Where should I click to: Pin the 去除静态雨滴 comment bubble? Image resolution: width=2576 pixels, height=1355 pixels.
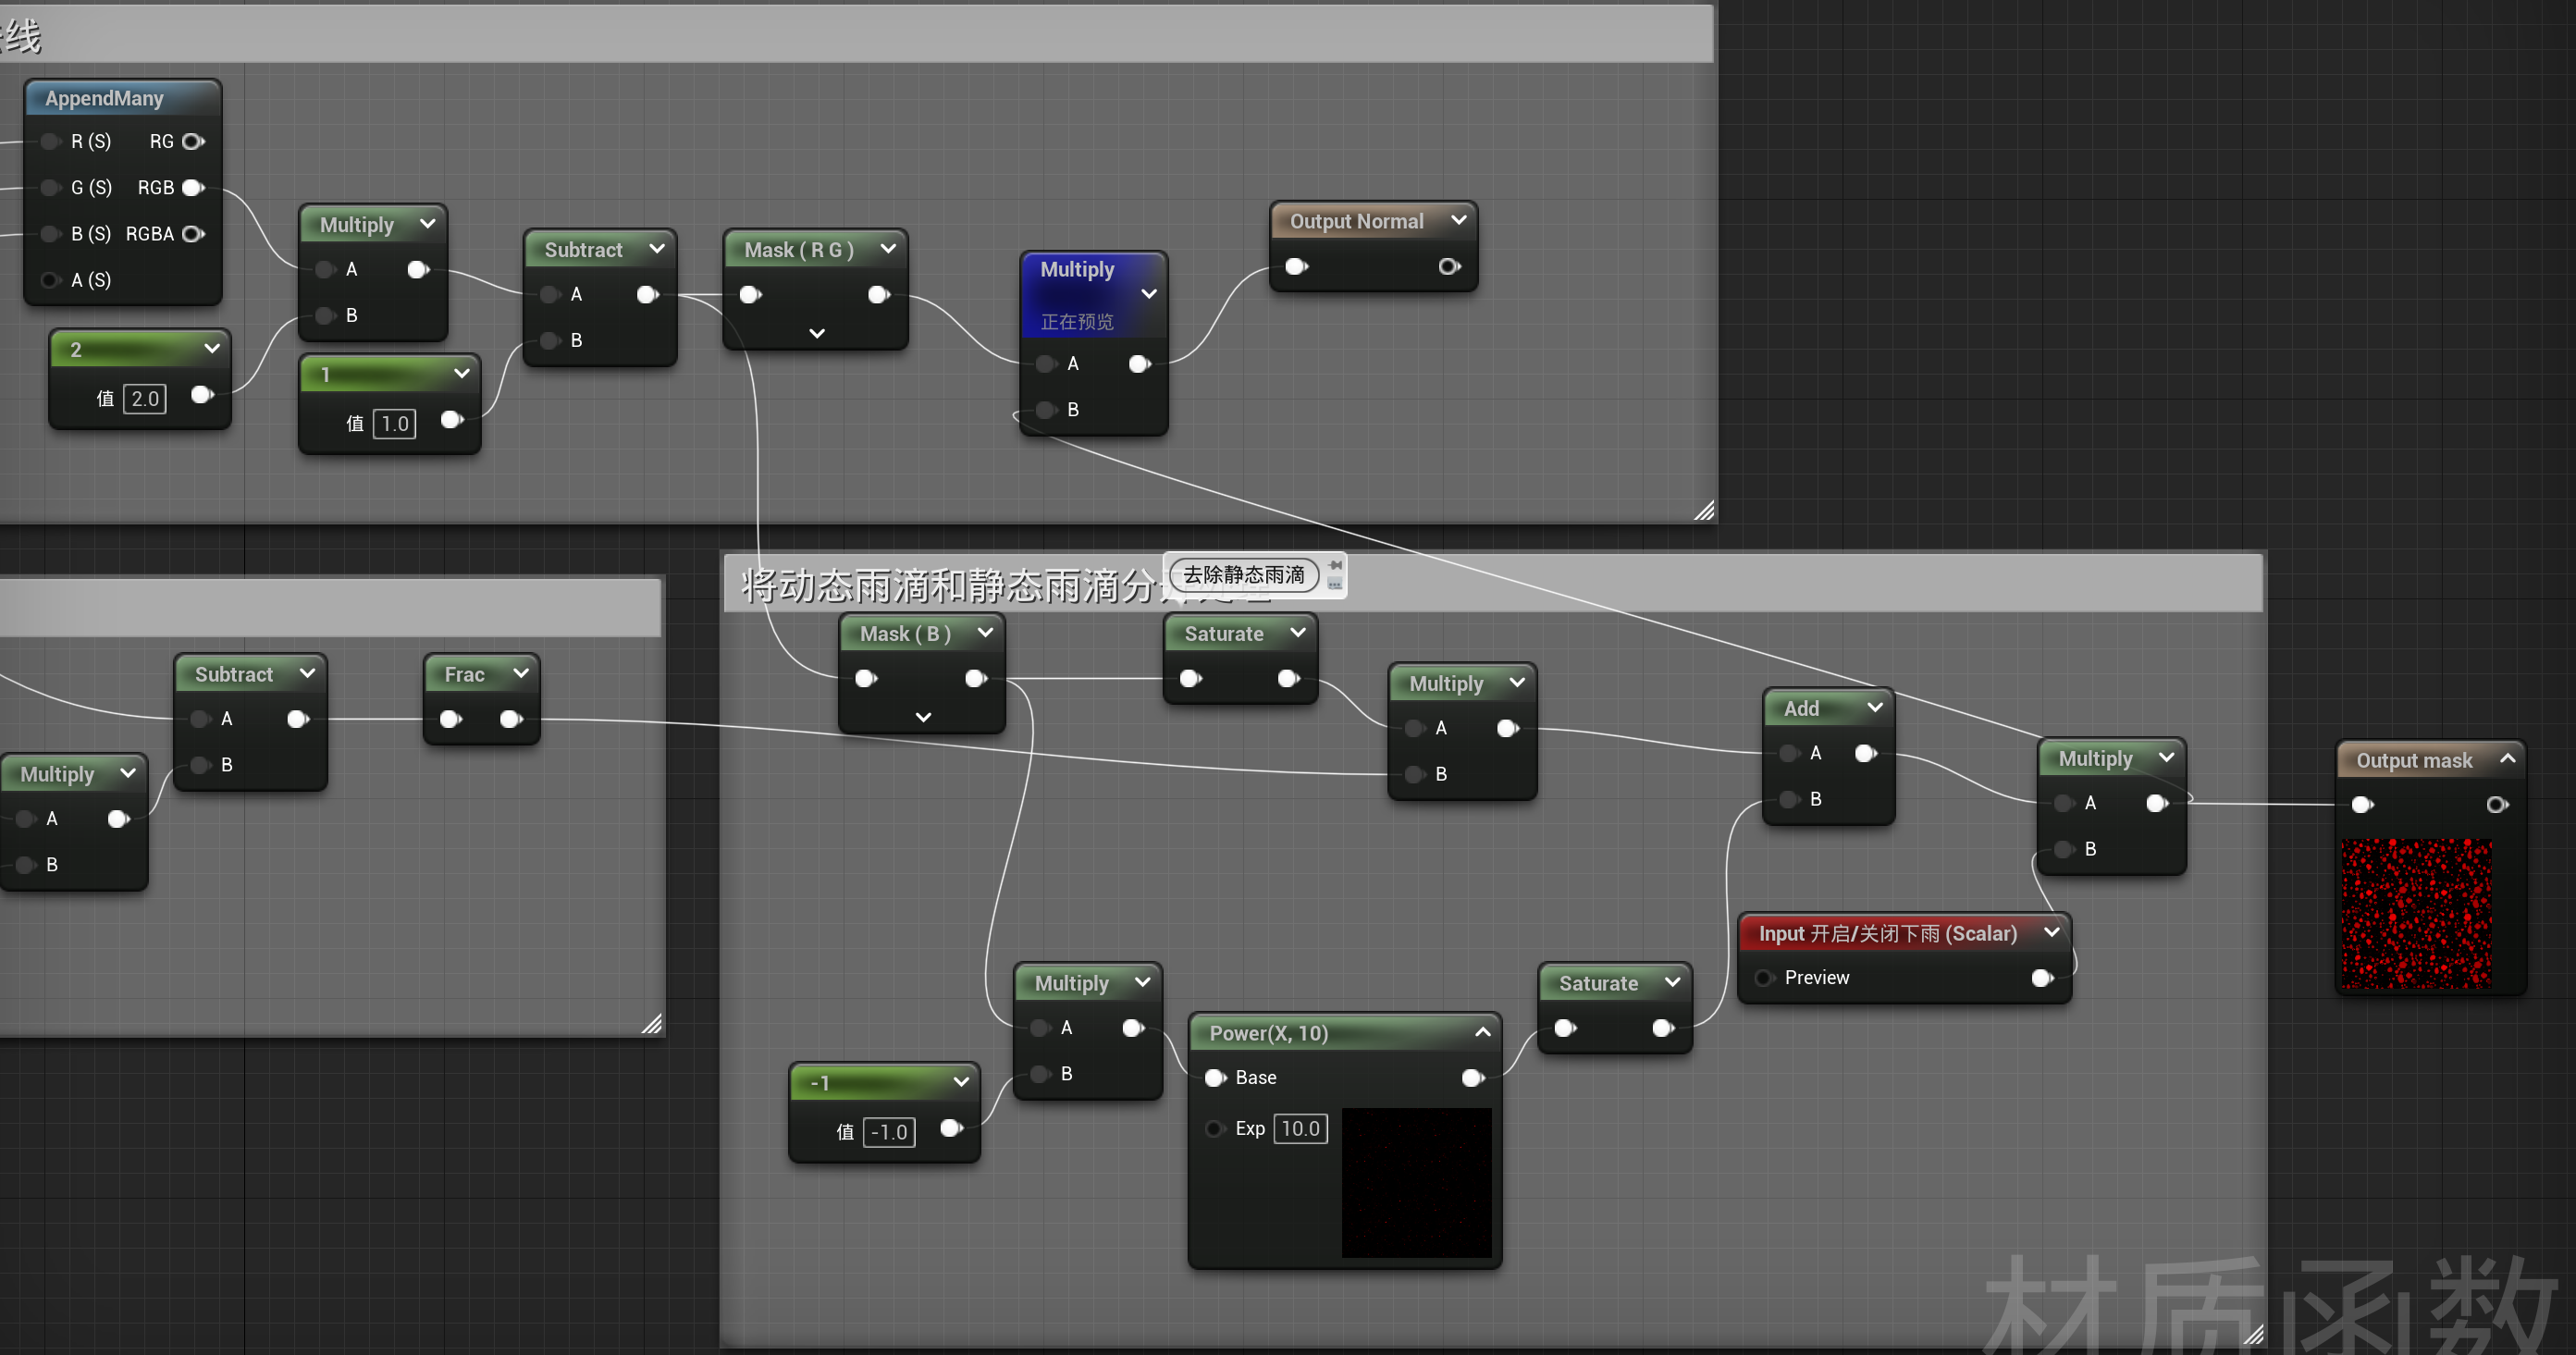1335,565
